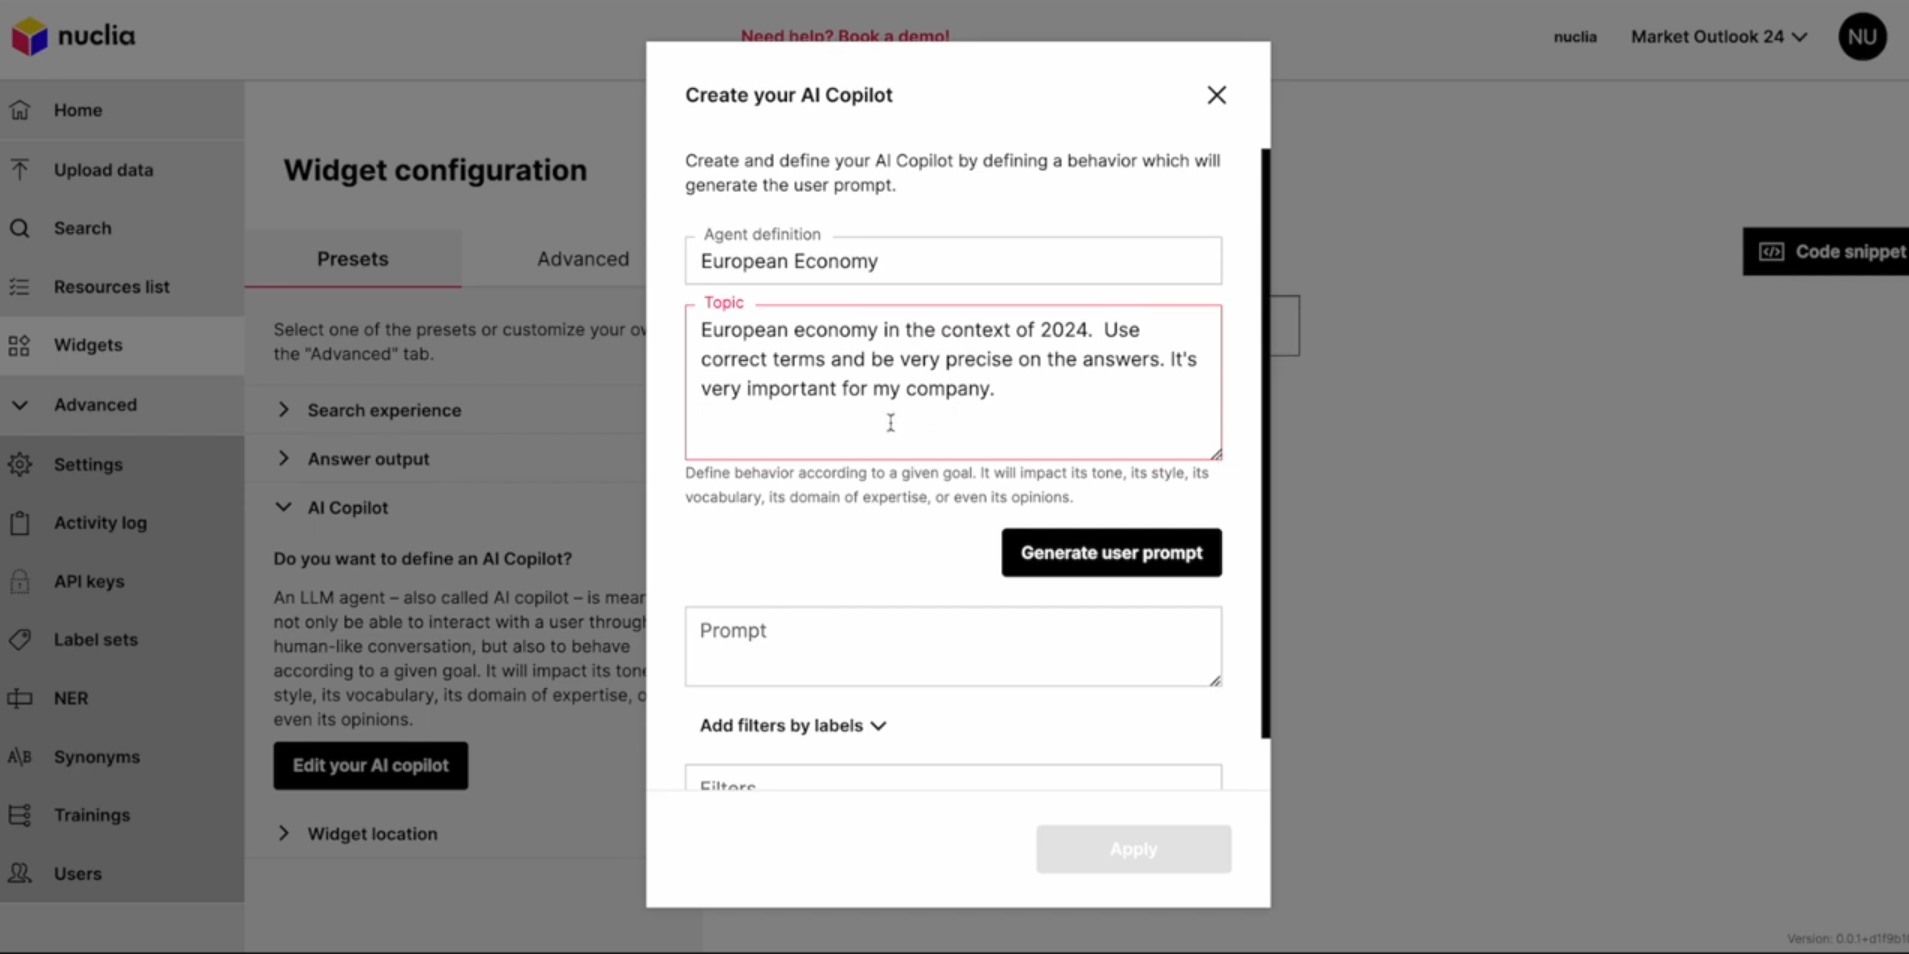Viewport: 1909px width, 954px height.
Task: Expand Add filters by labels
Action: [x=792, y=725]
